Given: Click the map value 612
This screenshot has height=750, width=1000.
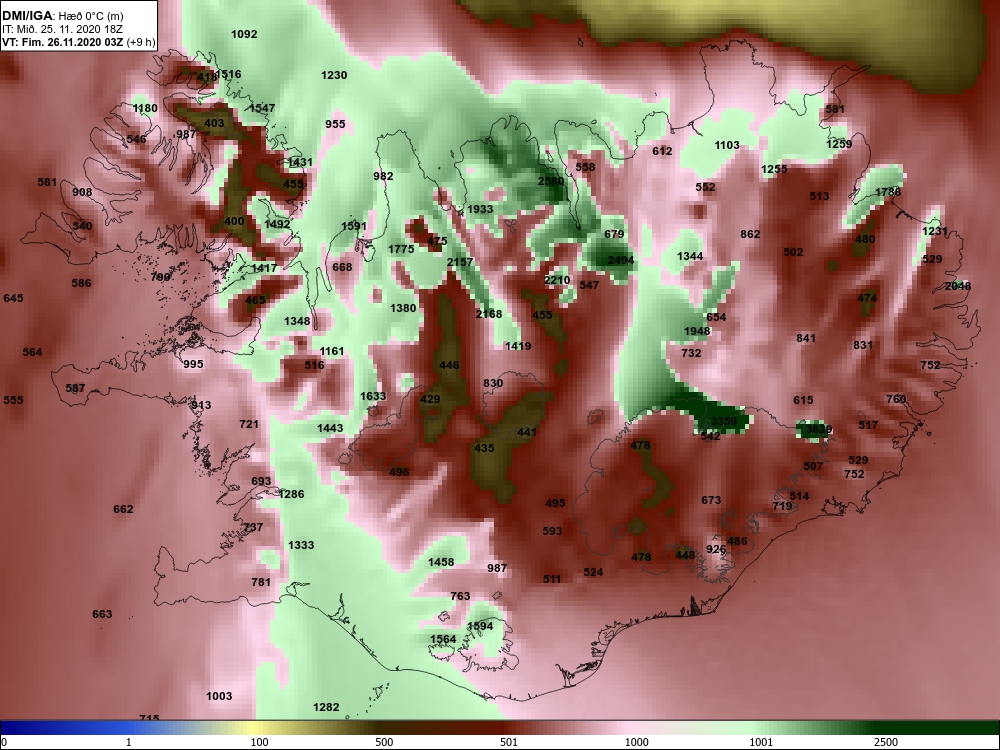Looking at the screenshot, I should (662, 151).
